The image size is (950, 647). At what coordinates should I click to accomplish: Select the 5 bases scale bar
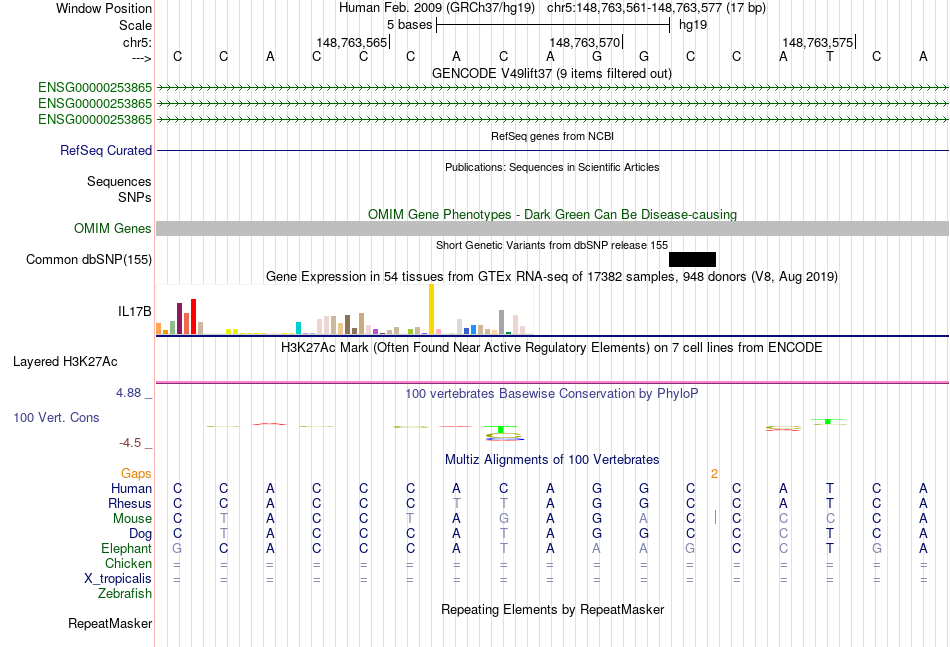[x=553, y=25]
